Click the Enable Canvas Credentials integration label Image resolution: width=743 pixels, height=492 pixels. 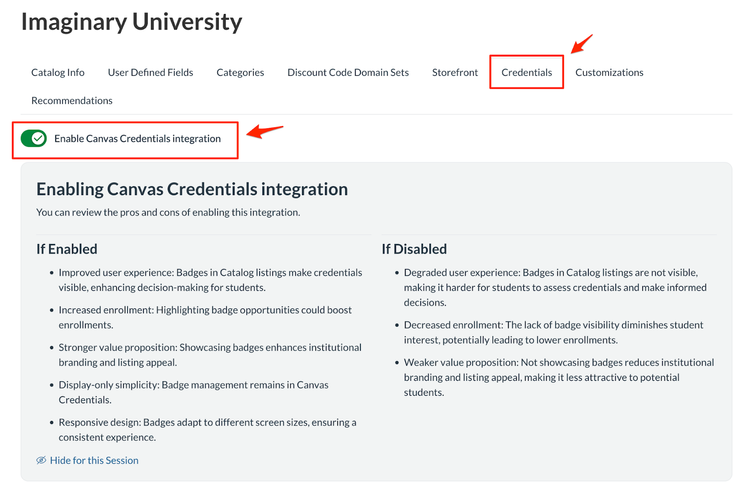point(137,138)
